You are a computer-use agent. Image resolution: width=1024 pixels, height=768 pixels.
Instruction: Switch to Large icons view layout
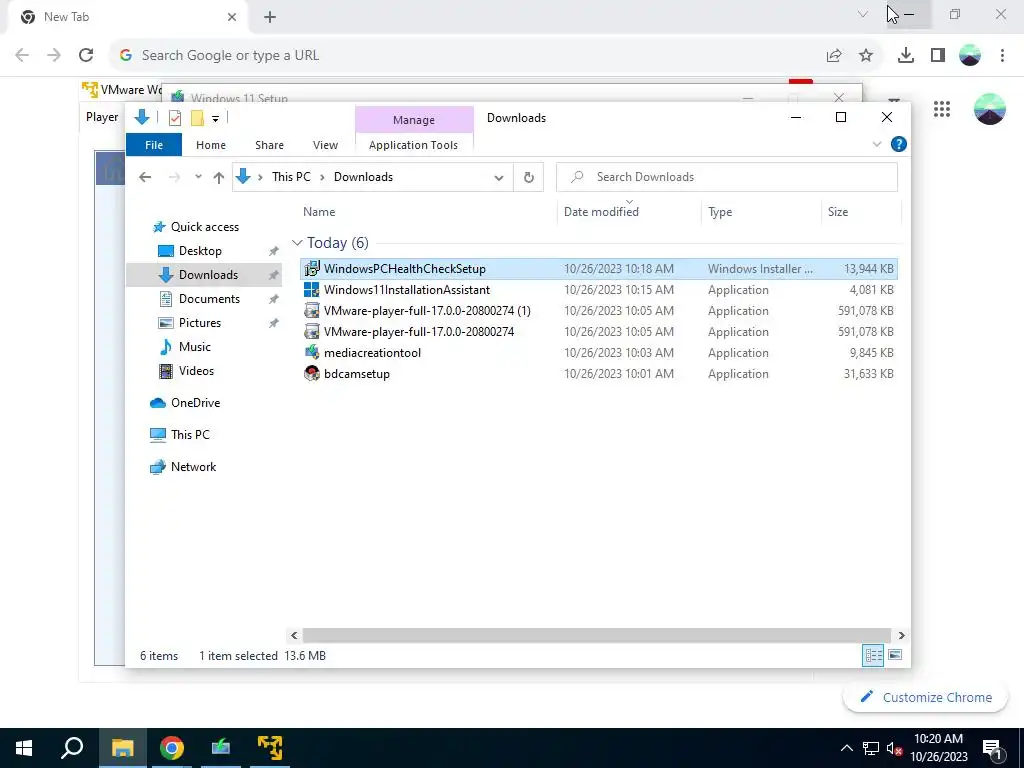(895, 655)
